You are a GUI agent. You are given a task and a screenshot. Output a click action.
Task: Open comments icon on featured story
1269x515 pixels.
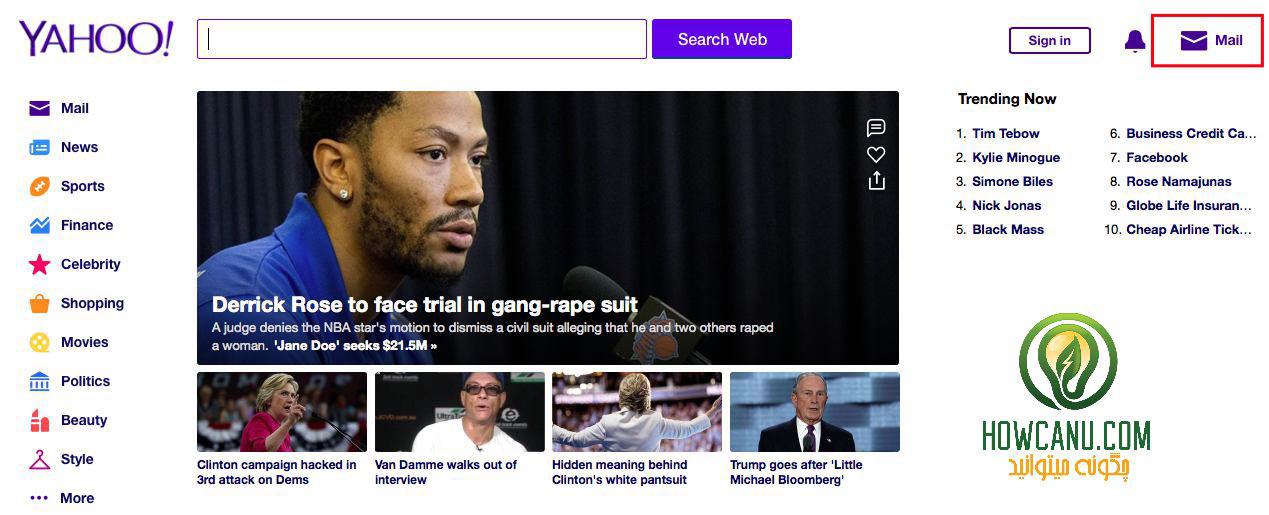pos(876,128)
